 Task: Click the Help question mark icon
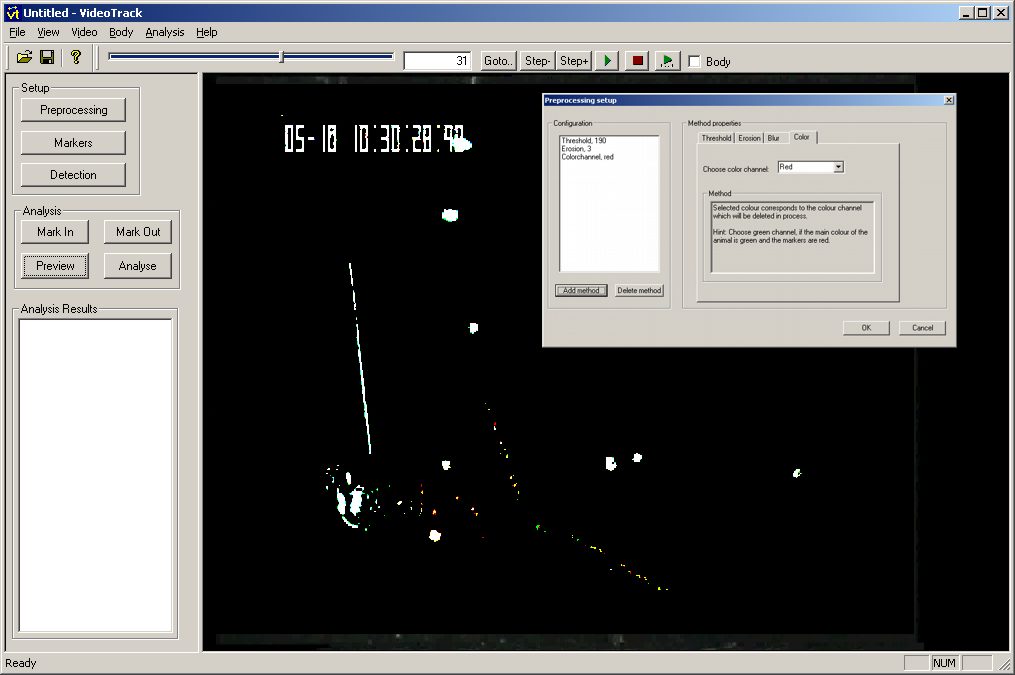click(x=75, y=58)
